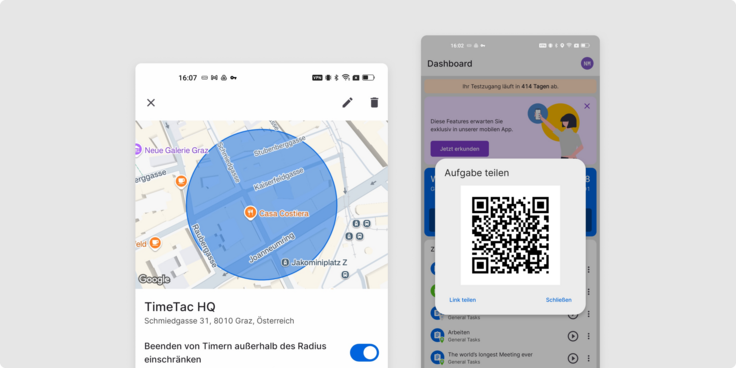The image size is (736, 368).
Task: Tap the Kaiserfeldgasse street label
Action: [x=279, y=179]
